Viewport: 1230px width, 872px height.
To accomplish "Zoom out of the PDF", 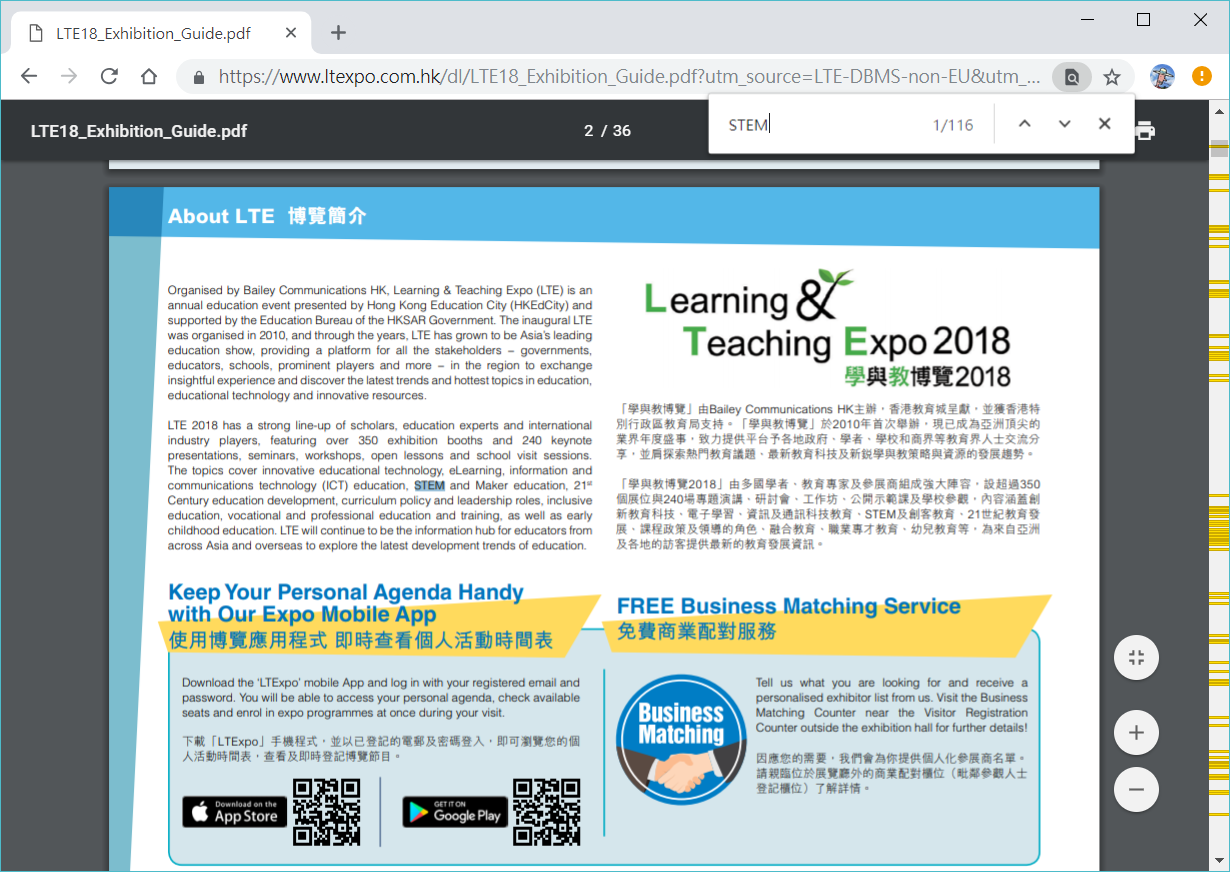I will pos(1136,789).
